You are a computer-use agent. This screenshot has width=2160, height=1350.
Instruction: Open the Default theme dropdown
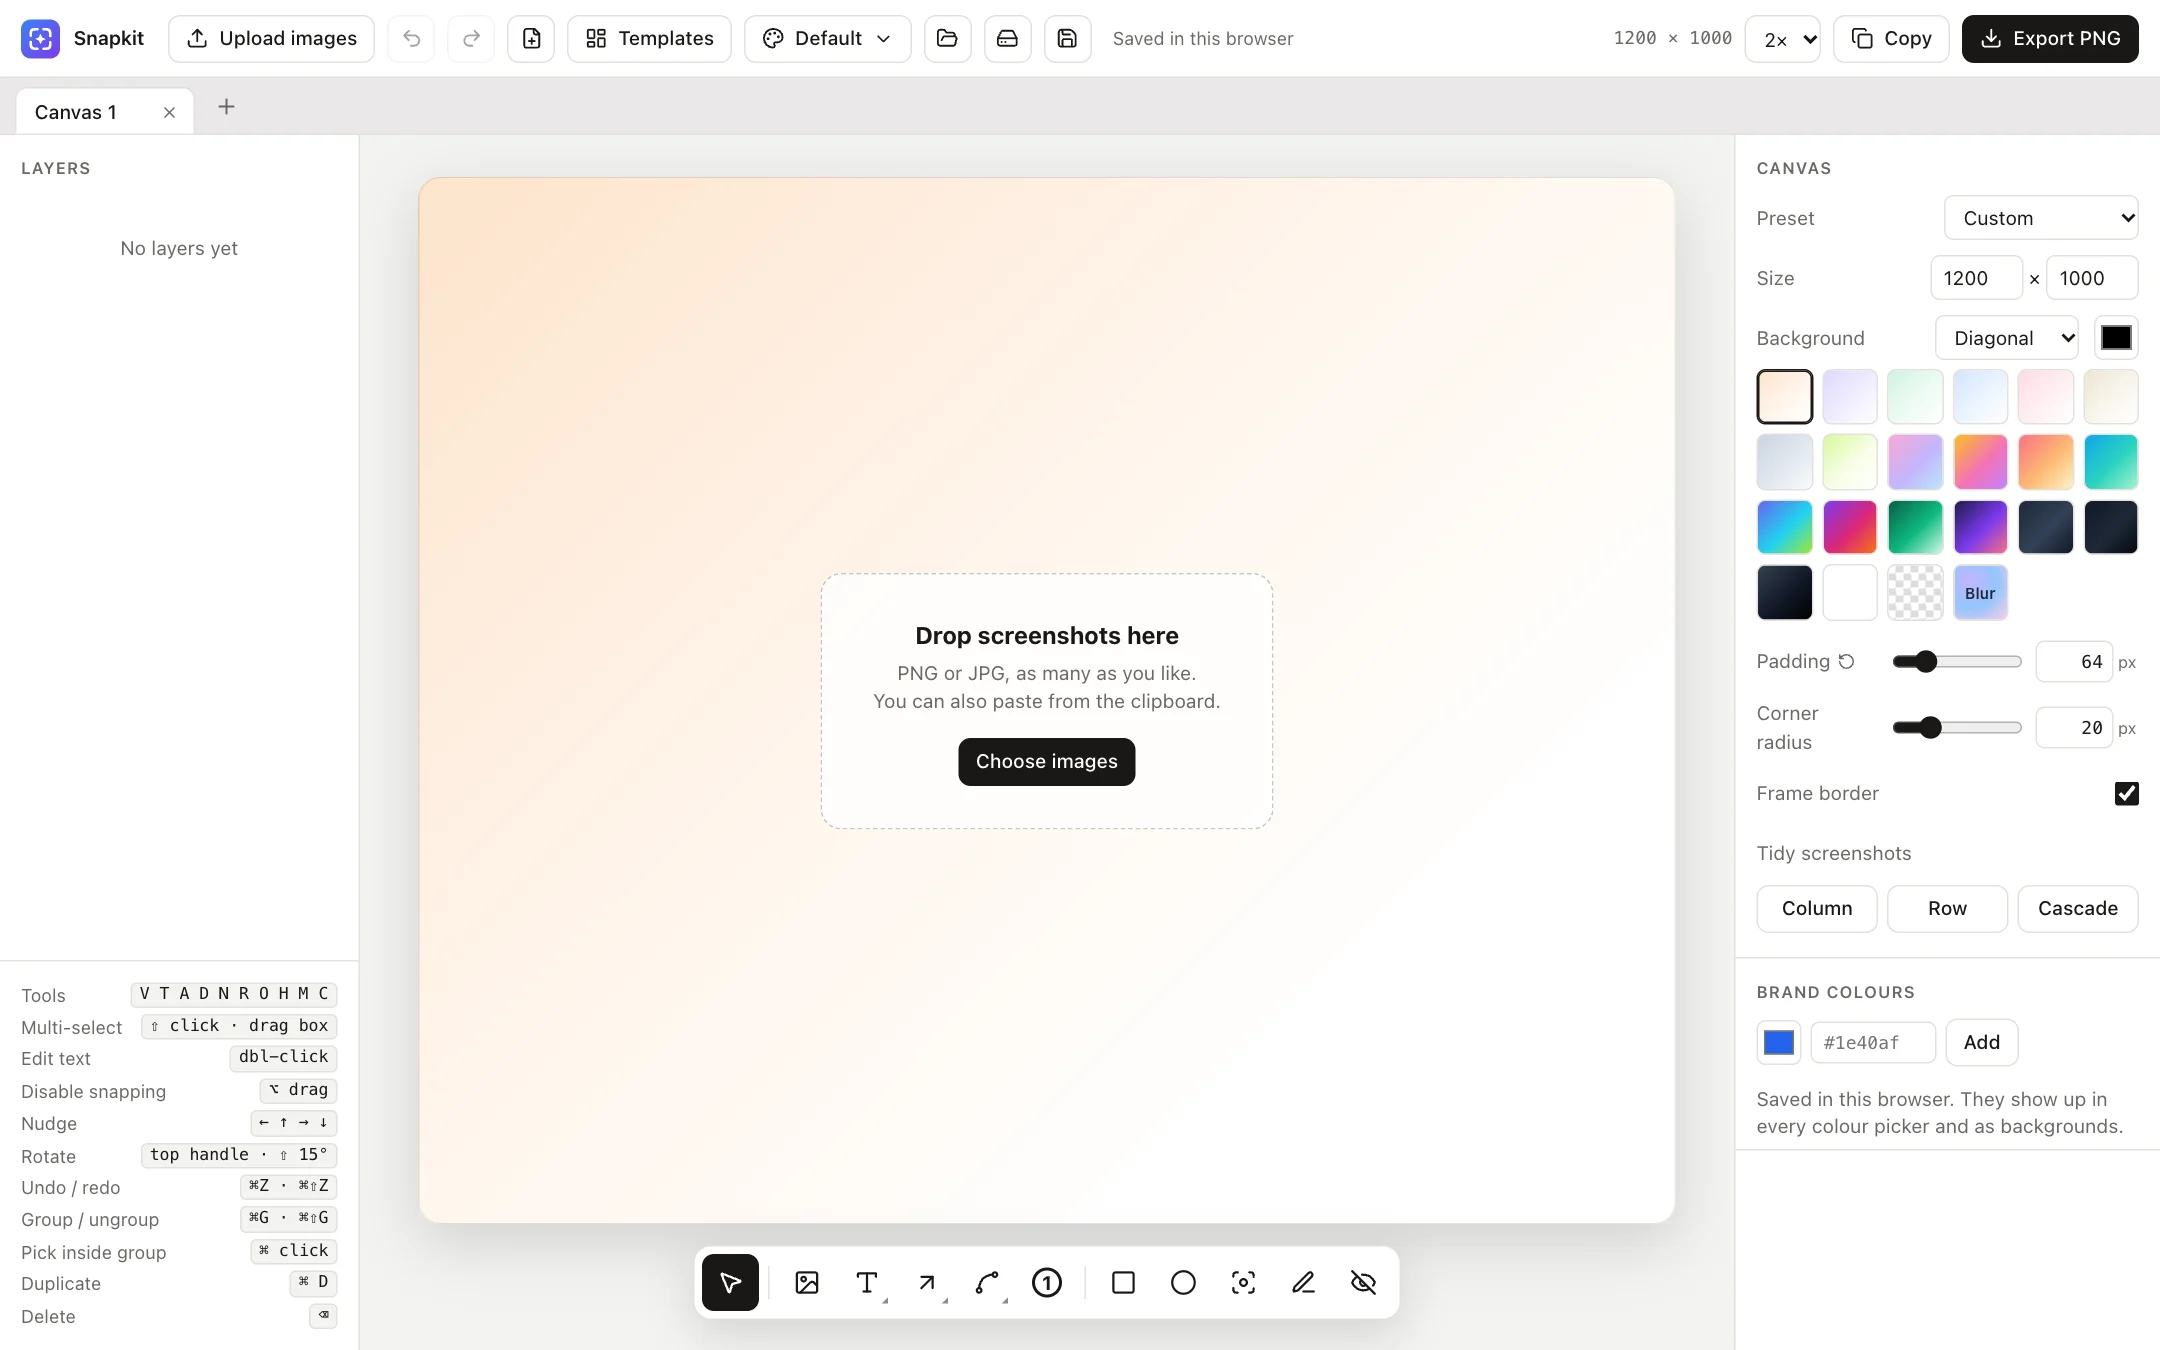827,38
